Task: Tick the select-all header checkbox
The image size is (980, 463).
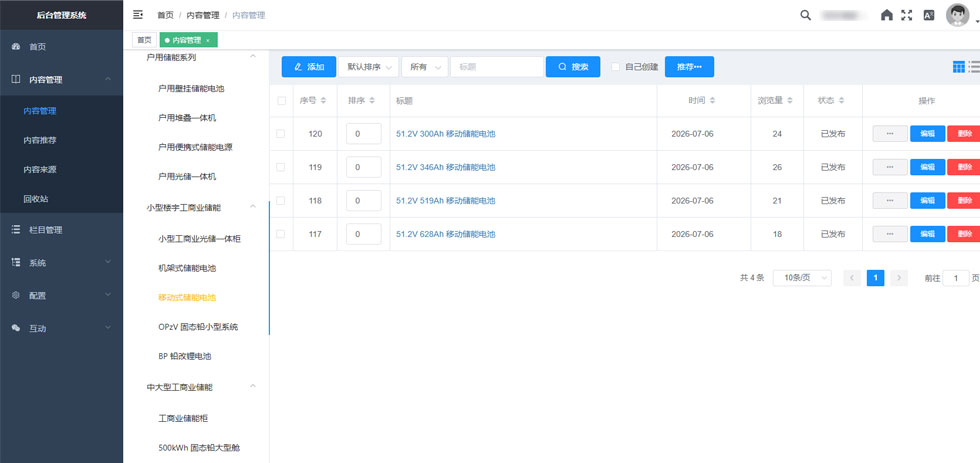Action: [281, 101]
